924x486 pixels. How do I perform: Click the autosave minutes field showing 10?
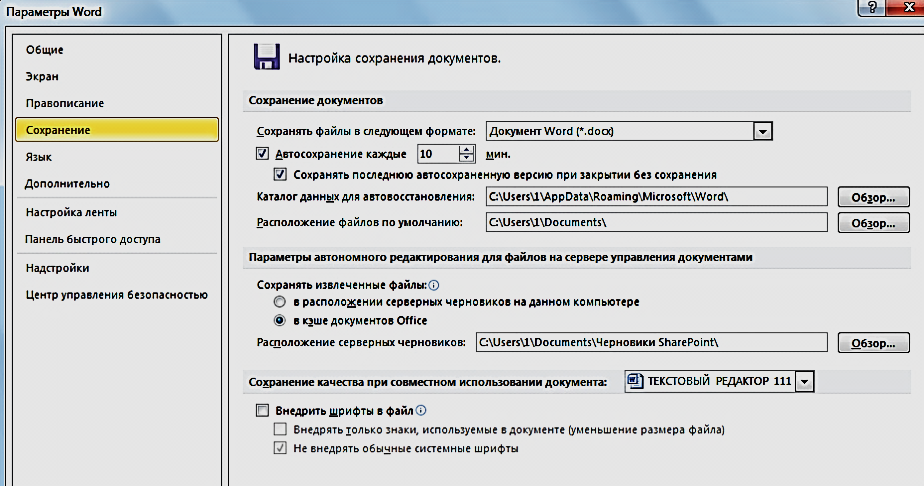click(438, 154)
